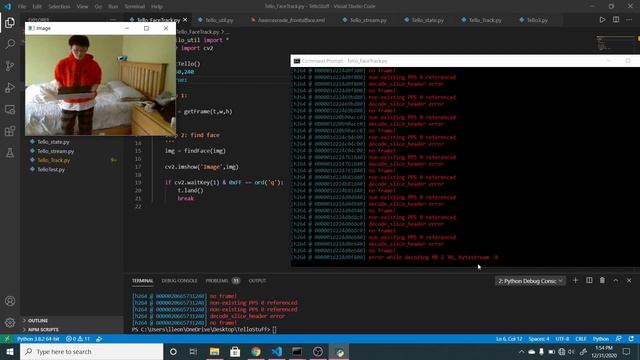Screen dimensions: 640x360
Task: Open the Selection menu
Action: pos(59,7)
